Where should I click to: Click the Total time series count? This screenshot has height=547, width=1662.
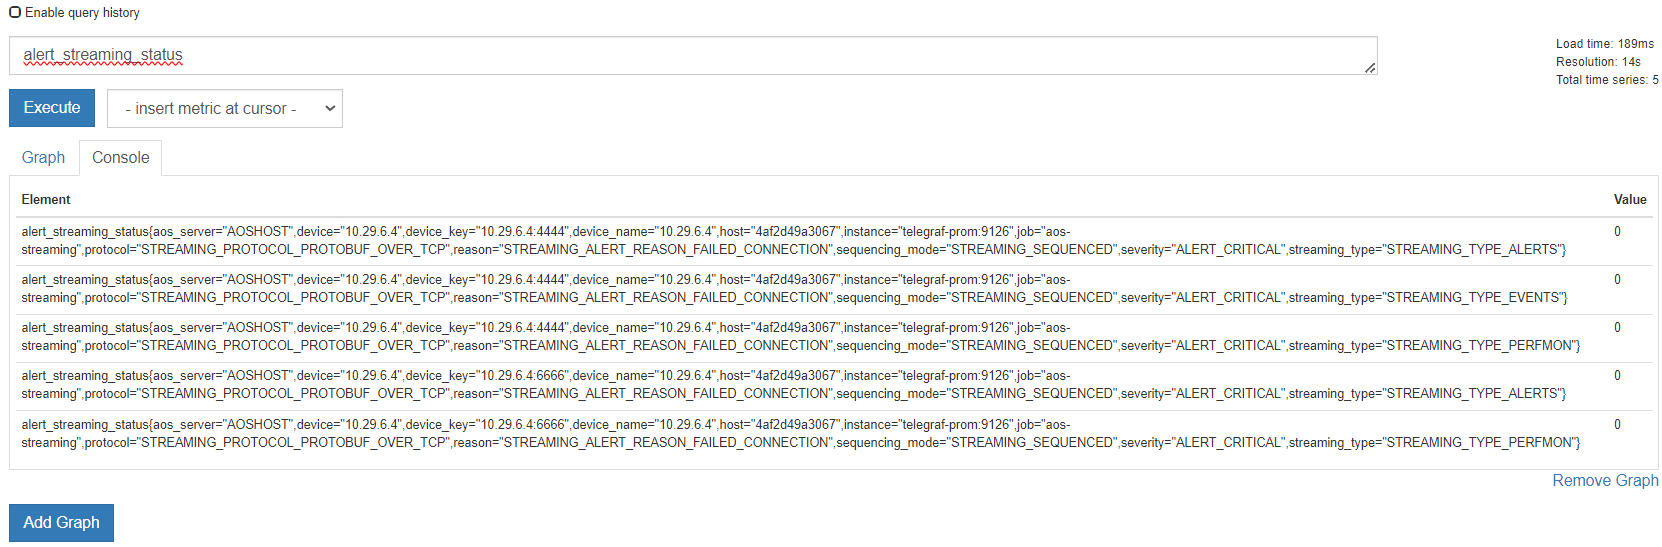[x=1606, y=80]
